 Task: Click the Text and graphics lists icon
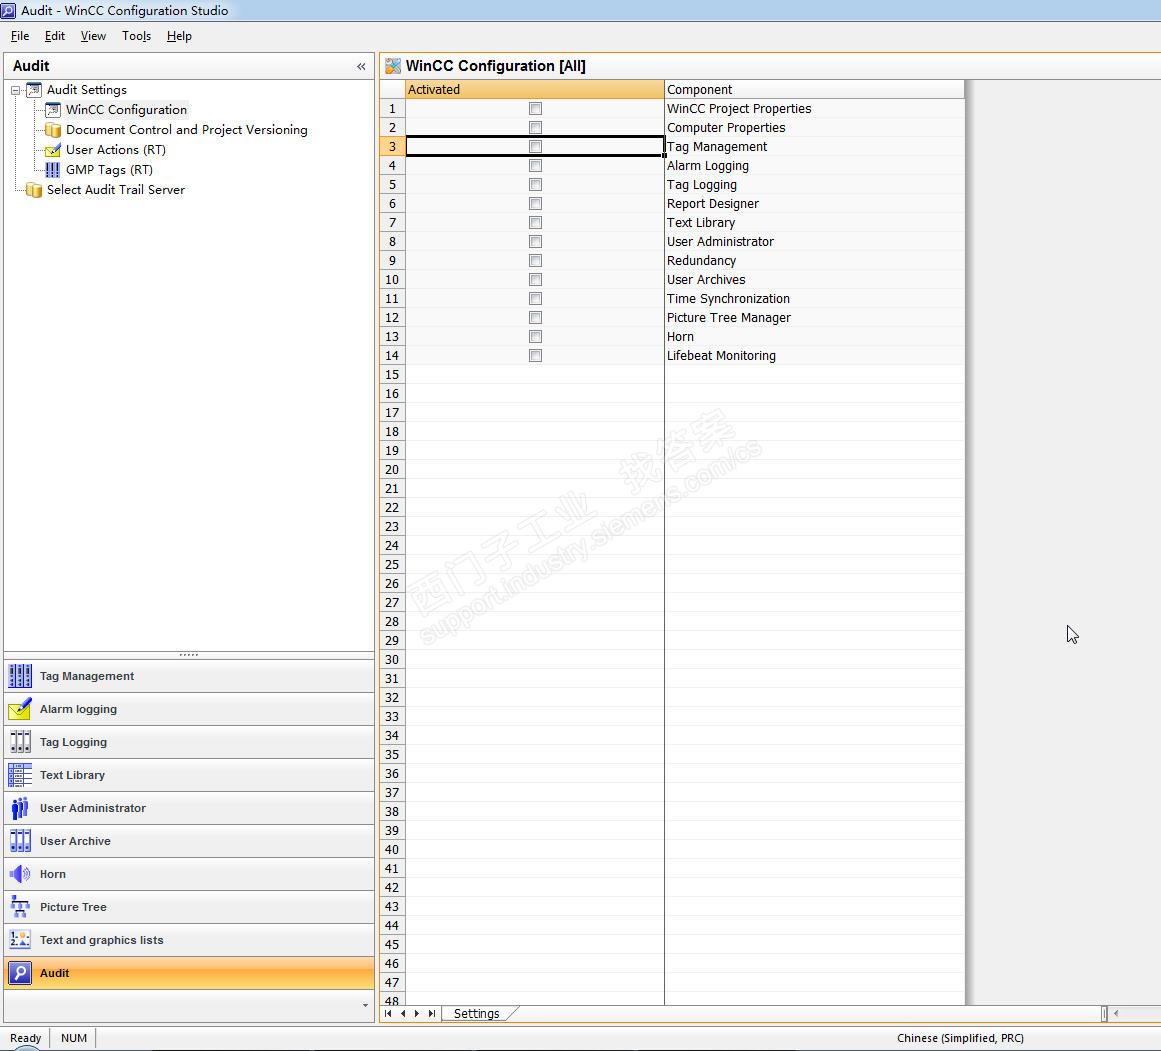[20, 940]
